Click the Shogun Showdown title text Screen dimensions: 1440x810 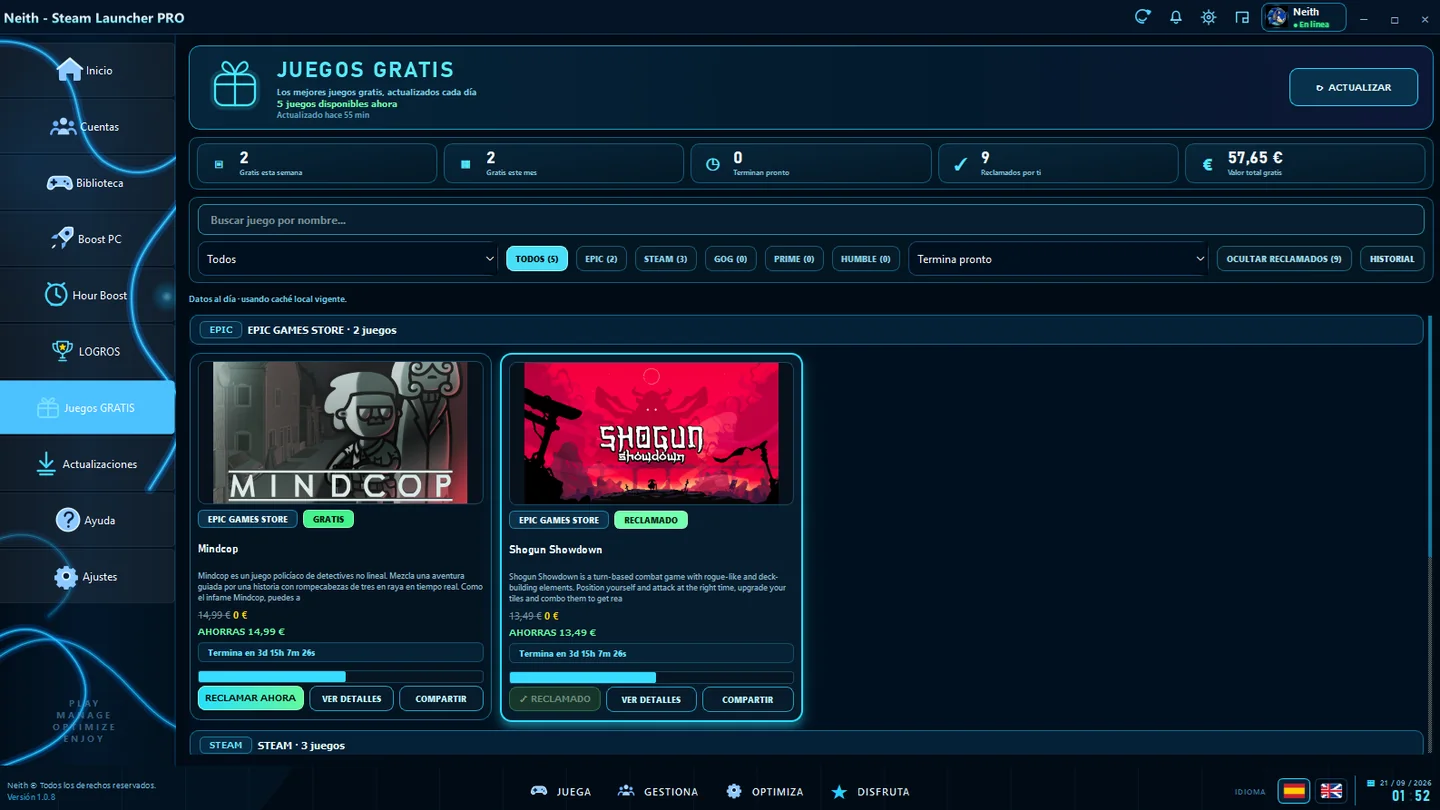(x=556, y=550)
